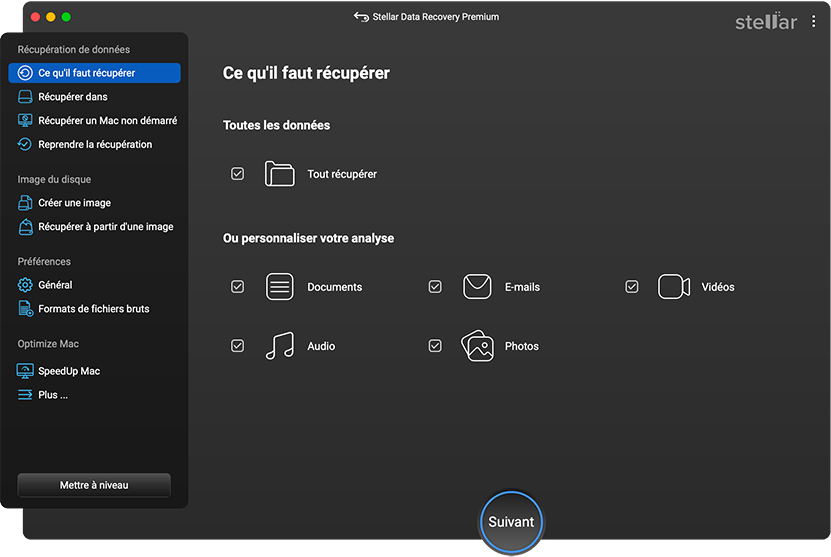Click the yellow minimize window button
Viewport: 831px width, 557px height.
click(x=51, y=17)
